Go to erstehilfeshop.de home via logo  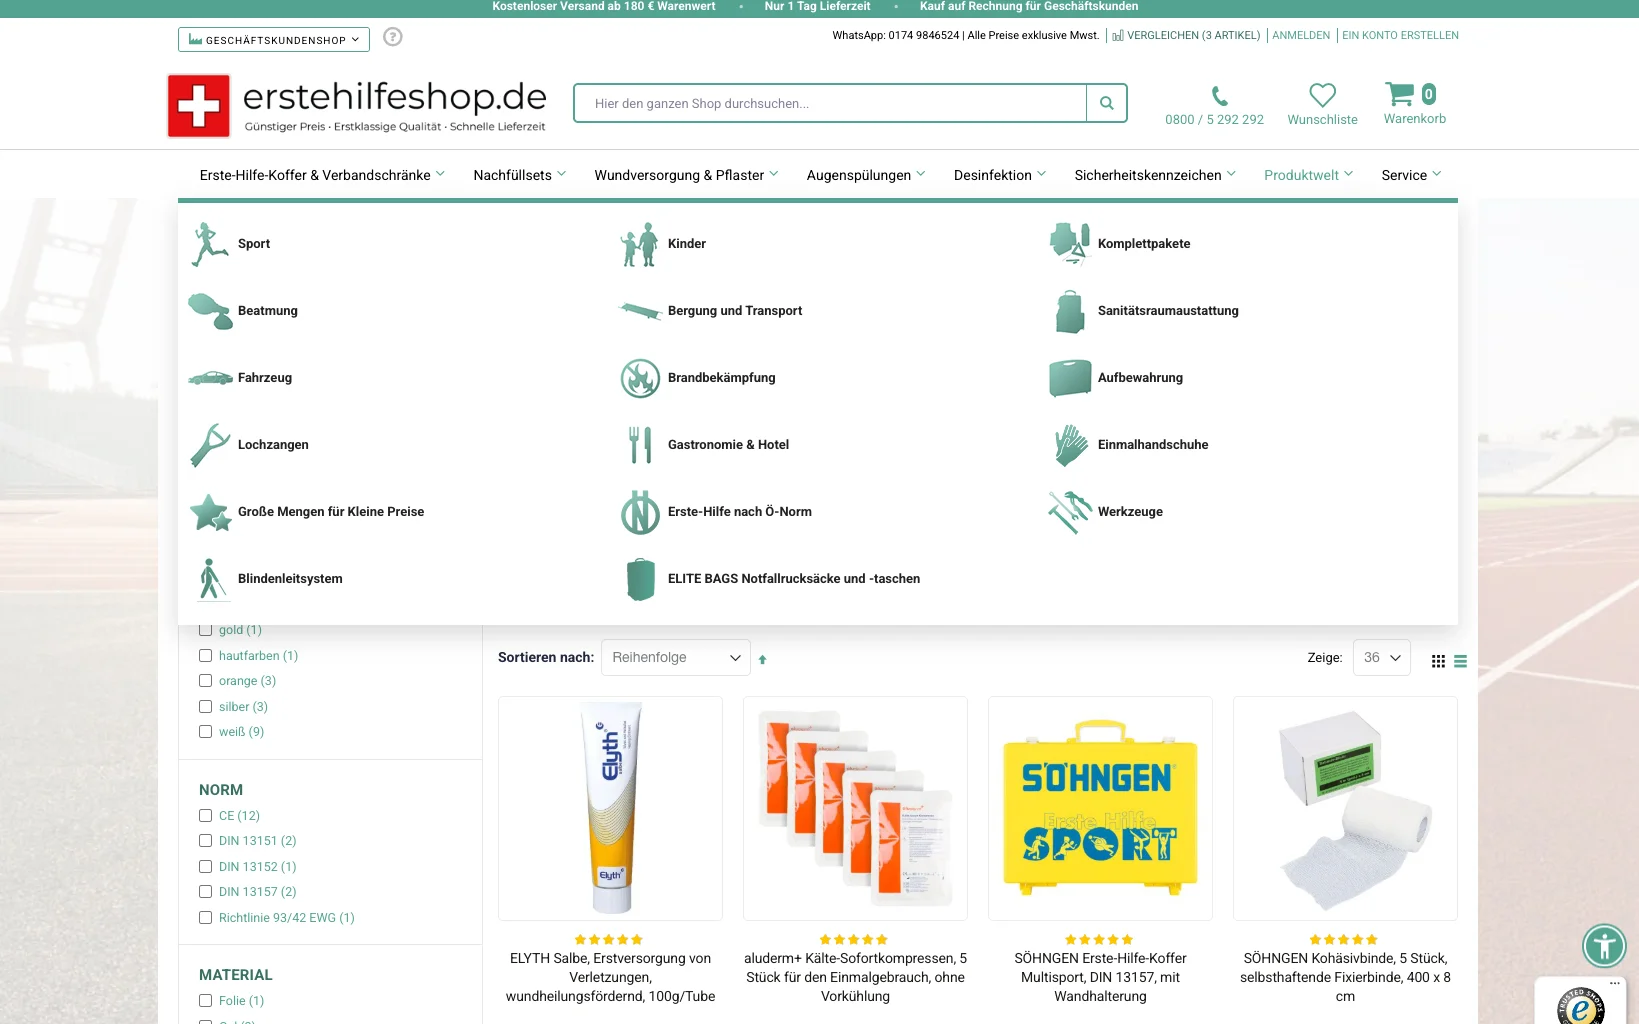[x=358, y=105]
